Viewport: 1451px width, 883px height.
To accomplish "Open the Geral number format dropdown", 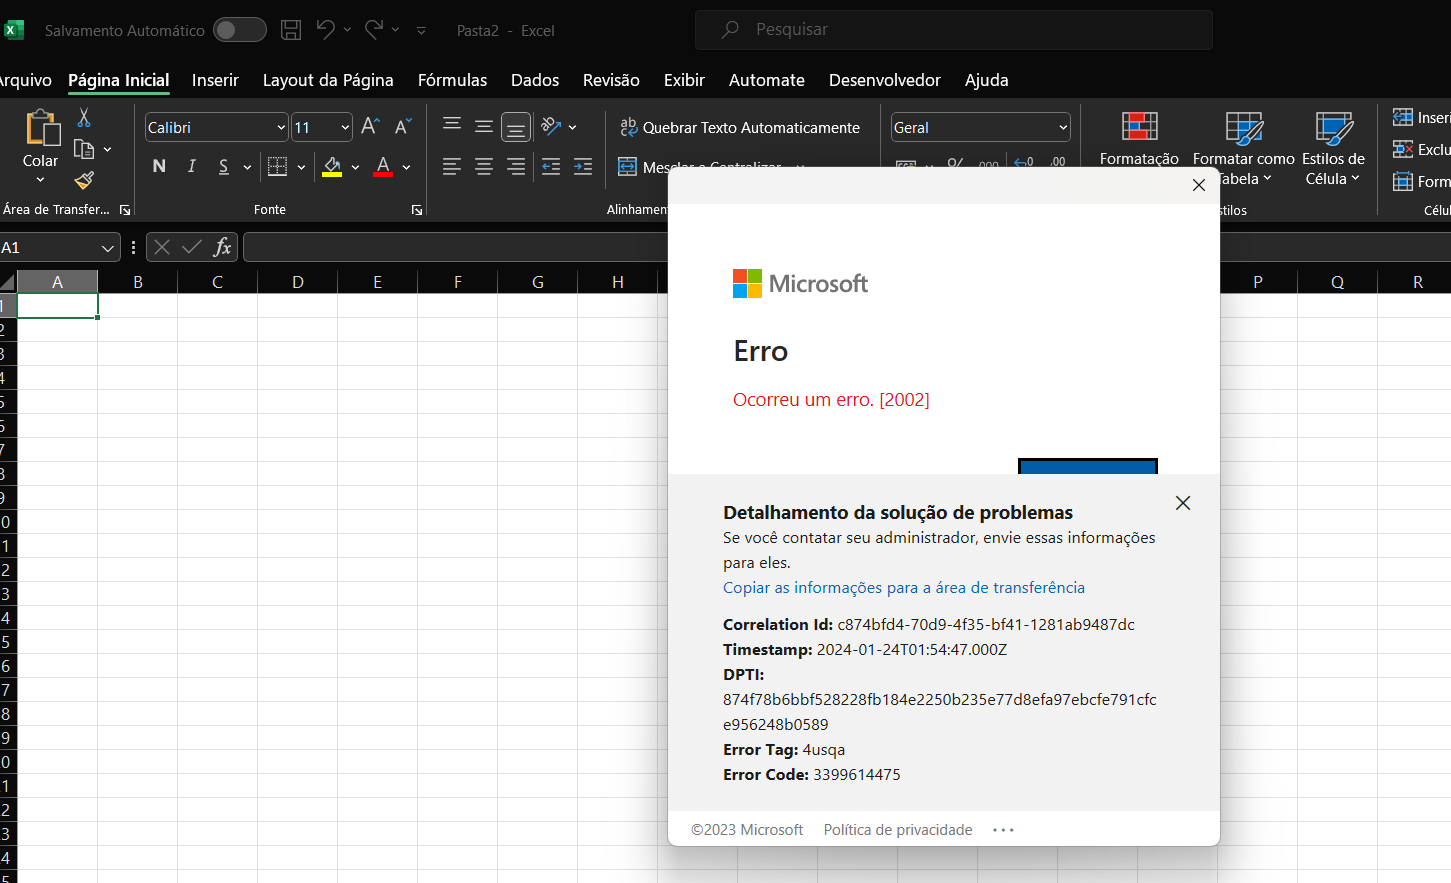I will [x=1063, y=127].
